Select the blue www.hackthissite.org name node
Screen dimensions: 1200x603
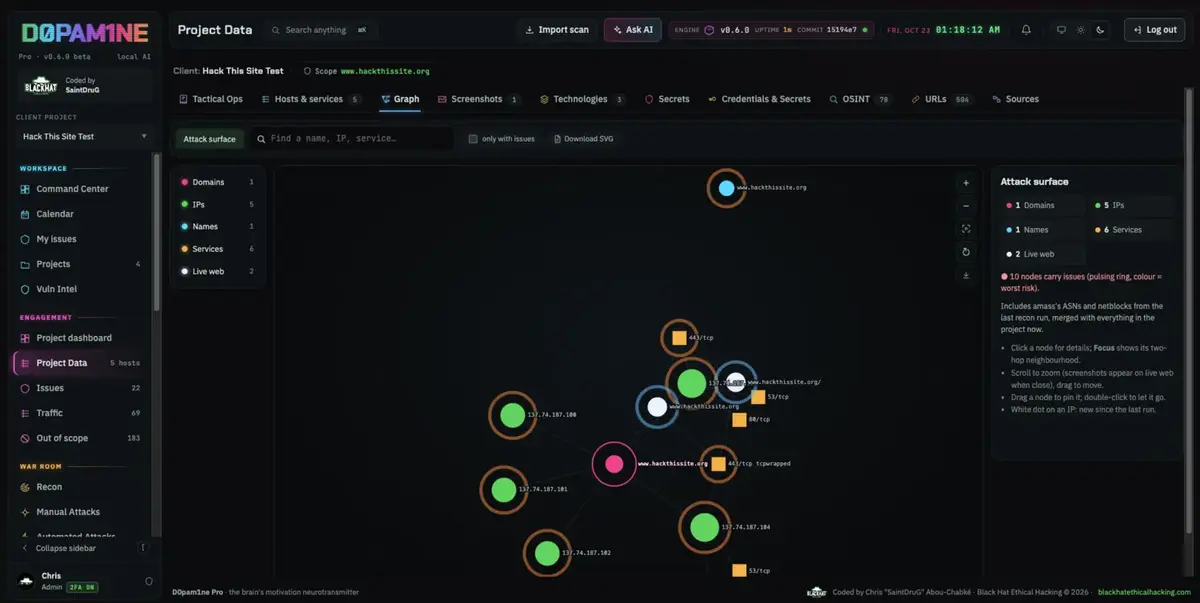(x=726, y=188)
